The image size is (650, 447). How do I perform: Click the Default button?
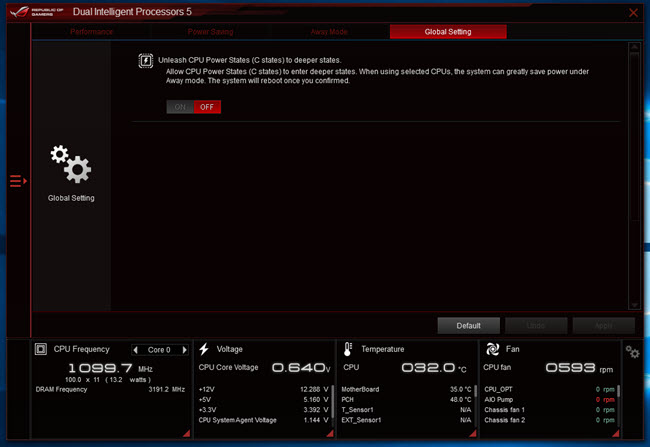468,326
